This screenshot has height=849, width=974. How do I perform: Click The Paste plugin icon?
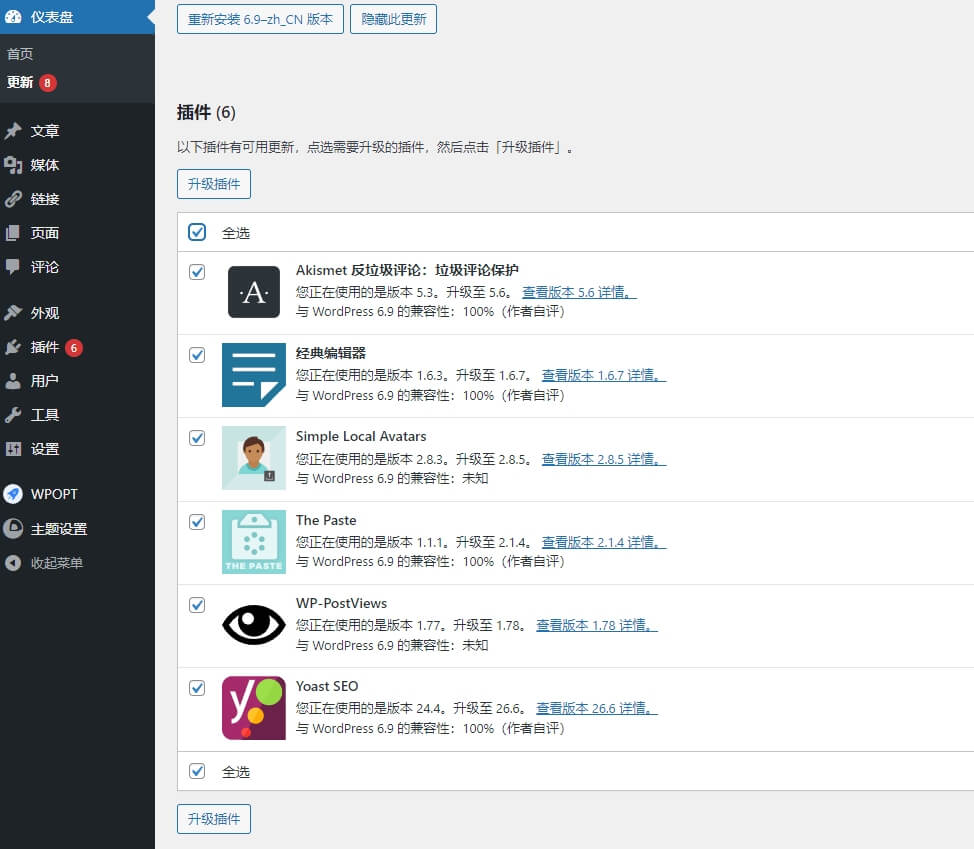[253, 541]
